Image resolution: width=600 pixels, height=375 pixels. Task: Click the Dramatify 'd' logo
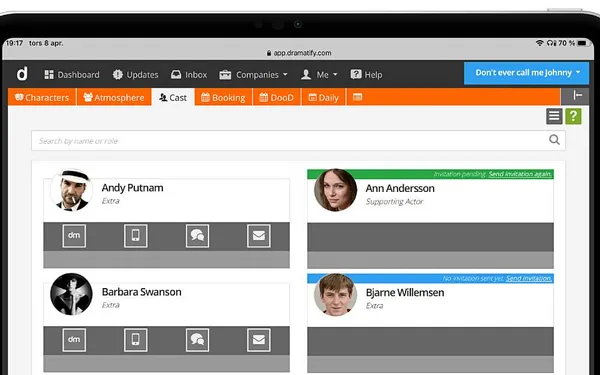pos(22,73)
